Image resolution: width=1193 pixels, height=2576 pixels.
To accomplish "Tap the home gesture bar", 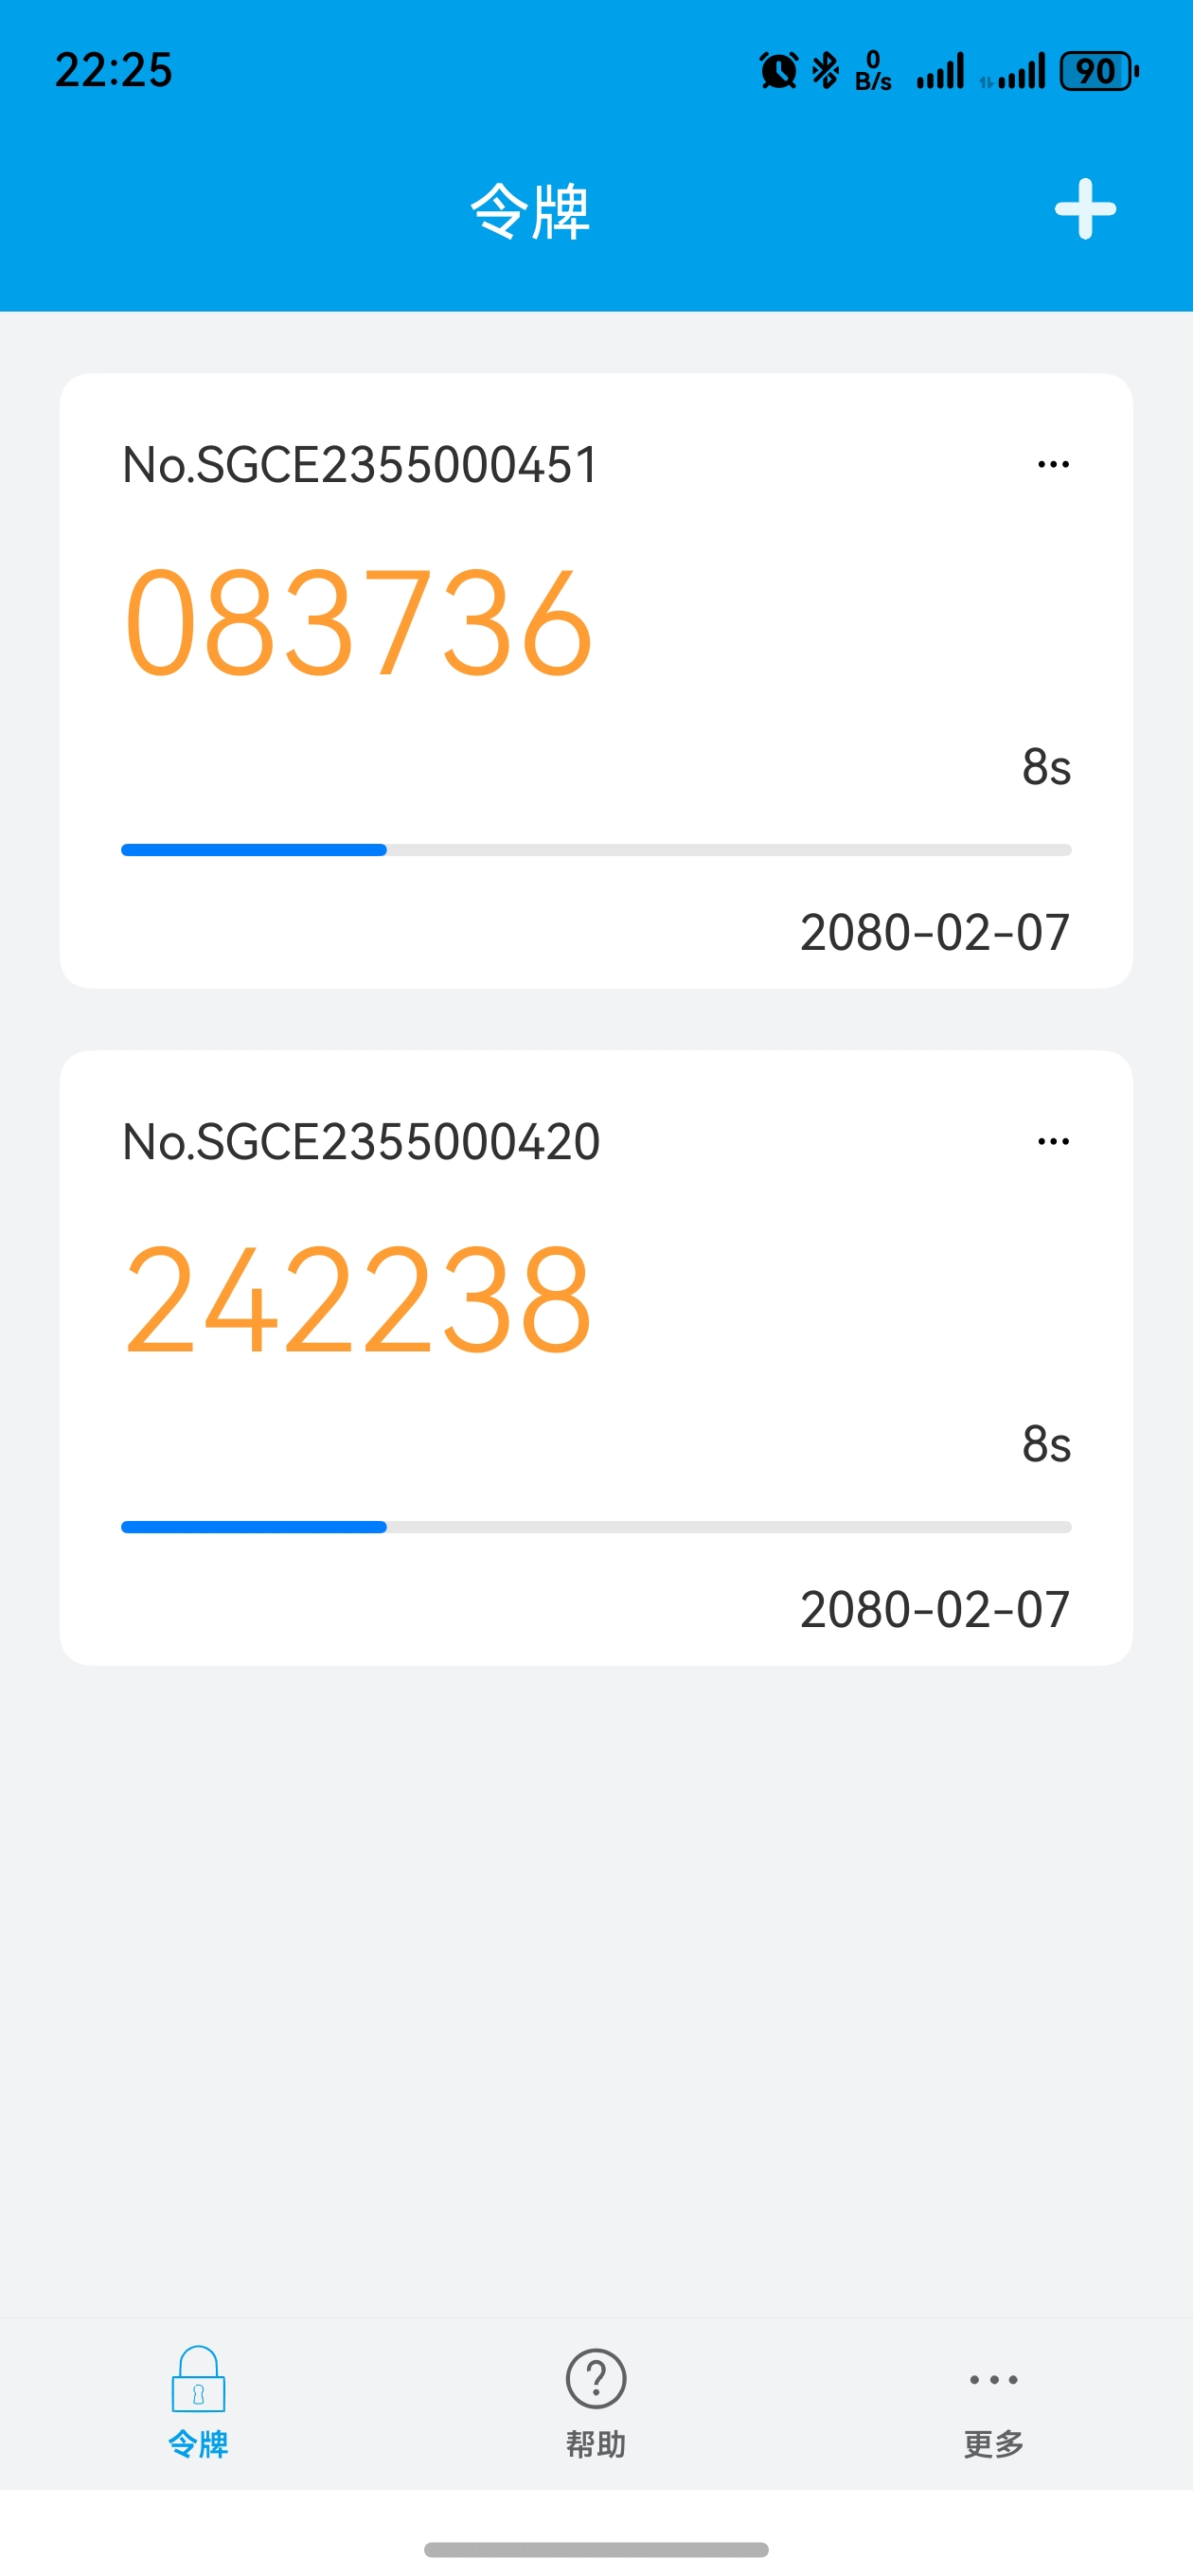I will point(596,2549).
